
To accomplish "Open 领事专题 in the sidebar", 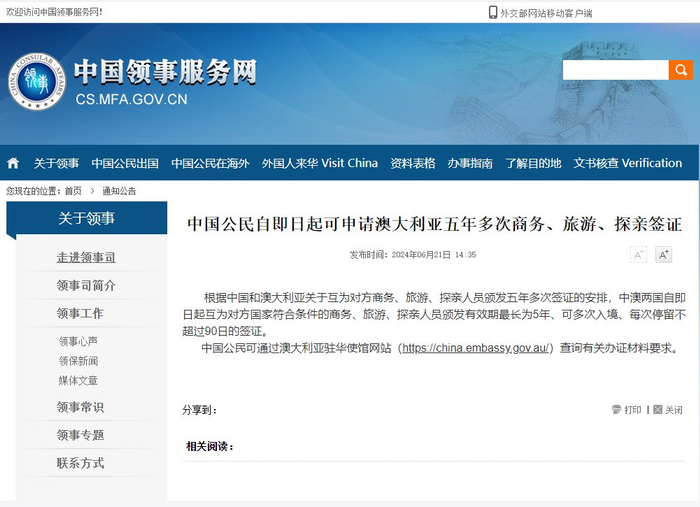I will point(80,435).
